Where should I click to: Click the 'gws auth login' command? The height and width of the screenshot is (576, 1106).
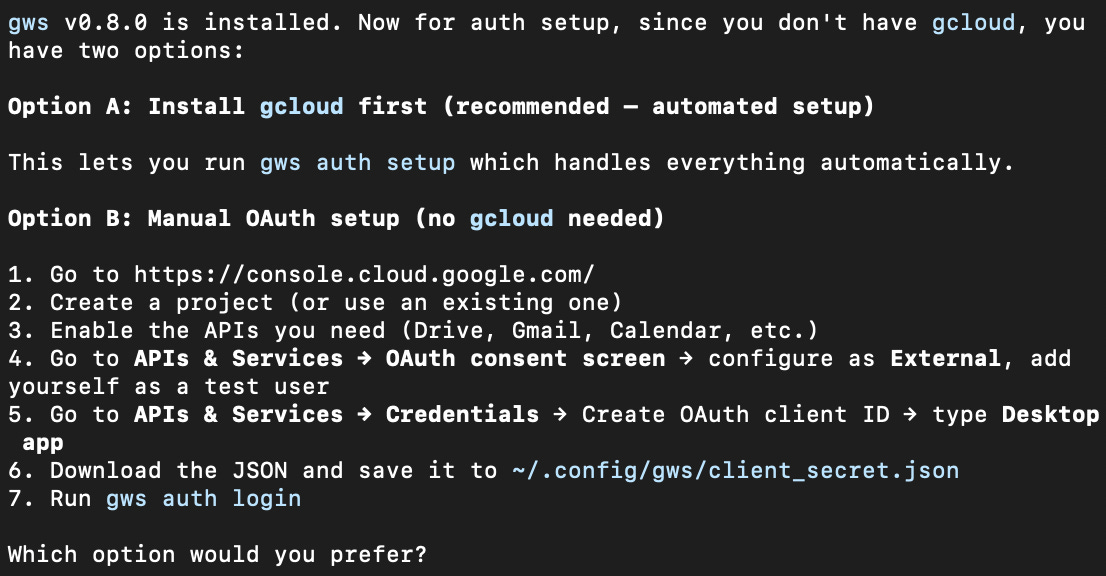pos(203,498)
